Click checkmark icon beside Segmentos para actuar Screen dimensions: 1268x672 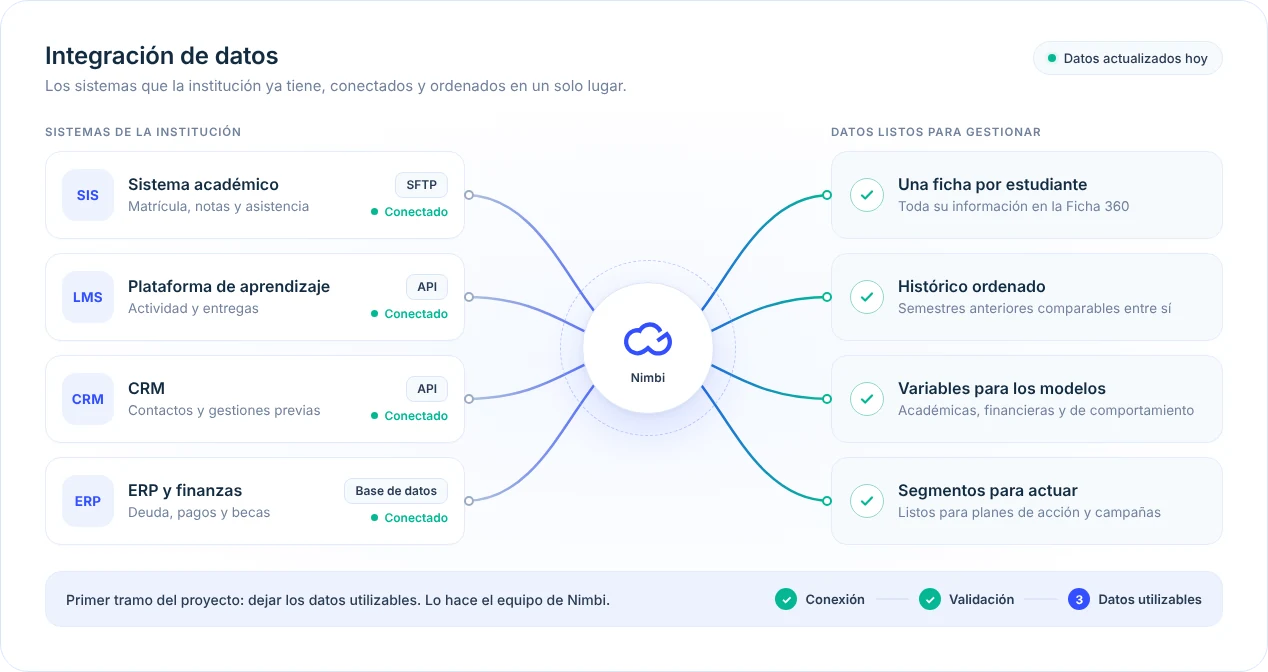pos(867,501)
